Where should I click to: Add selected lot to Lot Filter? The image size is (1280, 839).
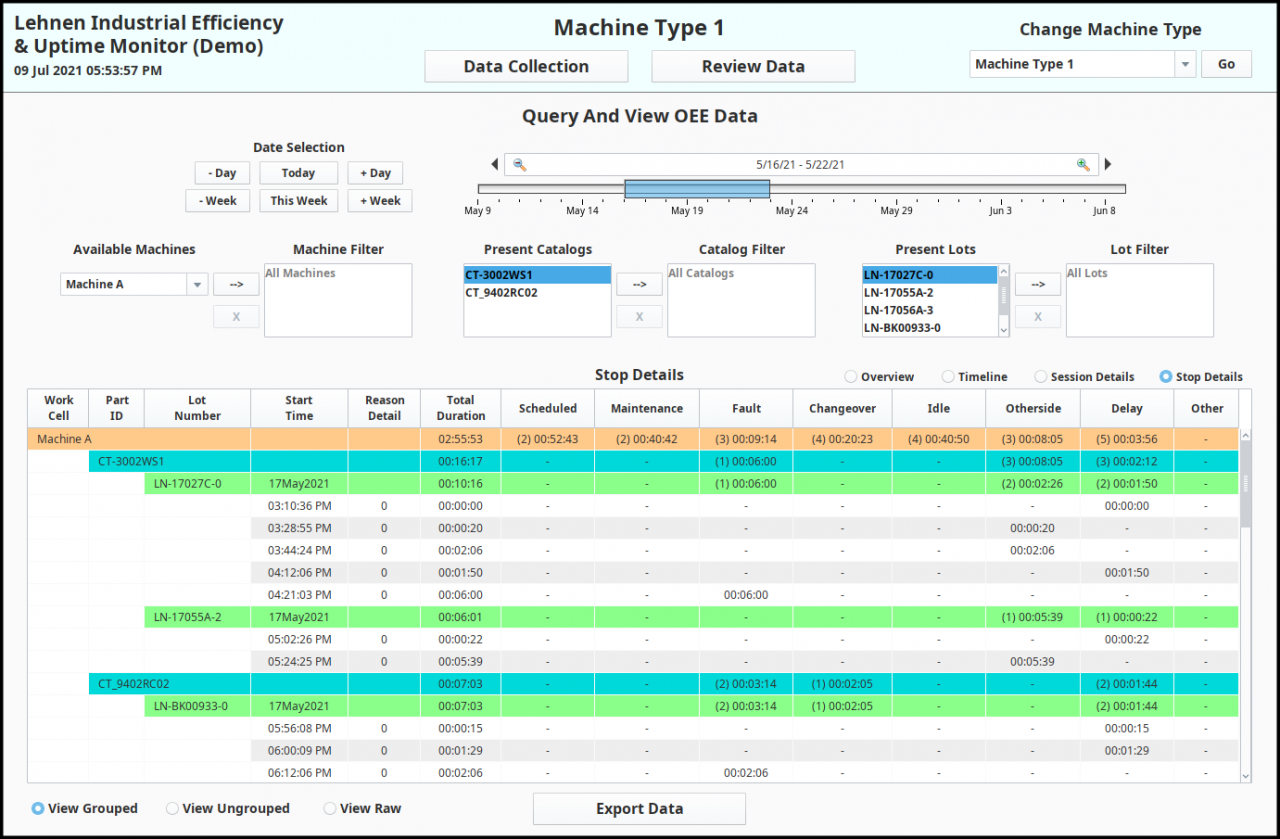point(1038,285)
